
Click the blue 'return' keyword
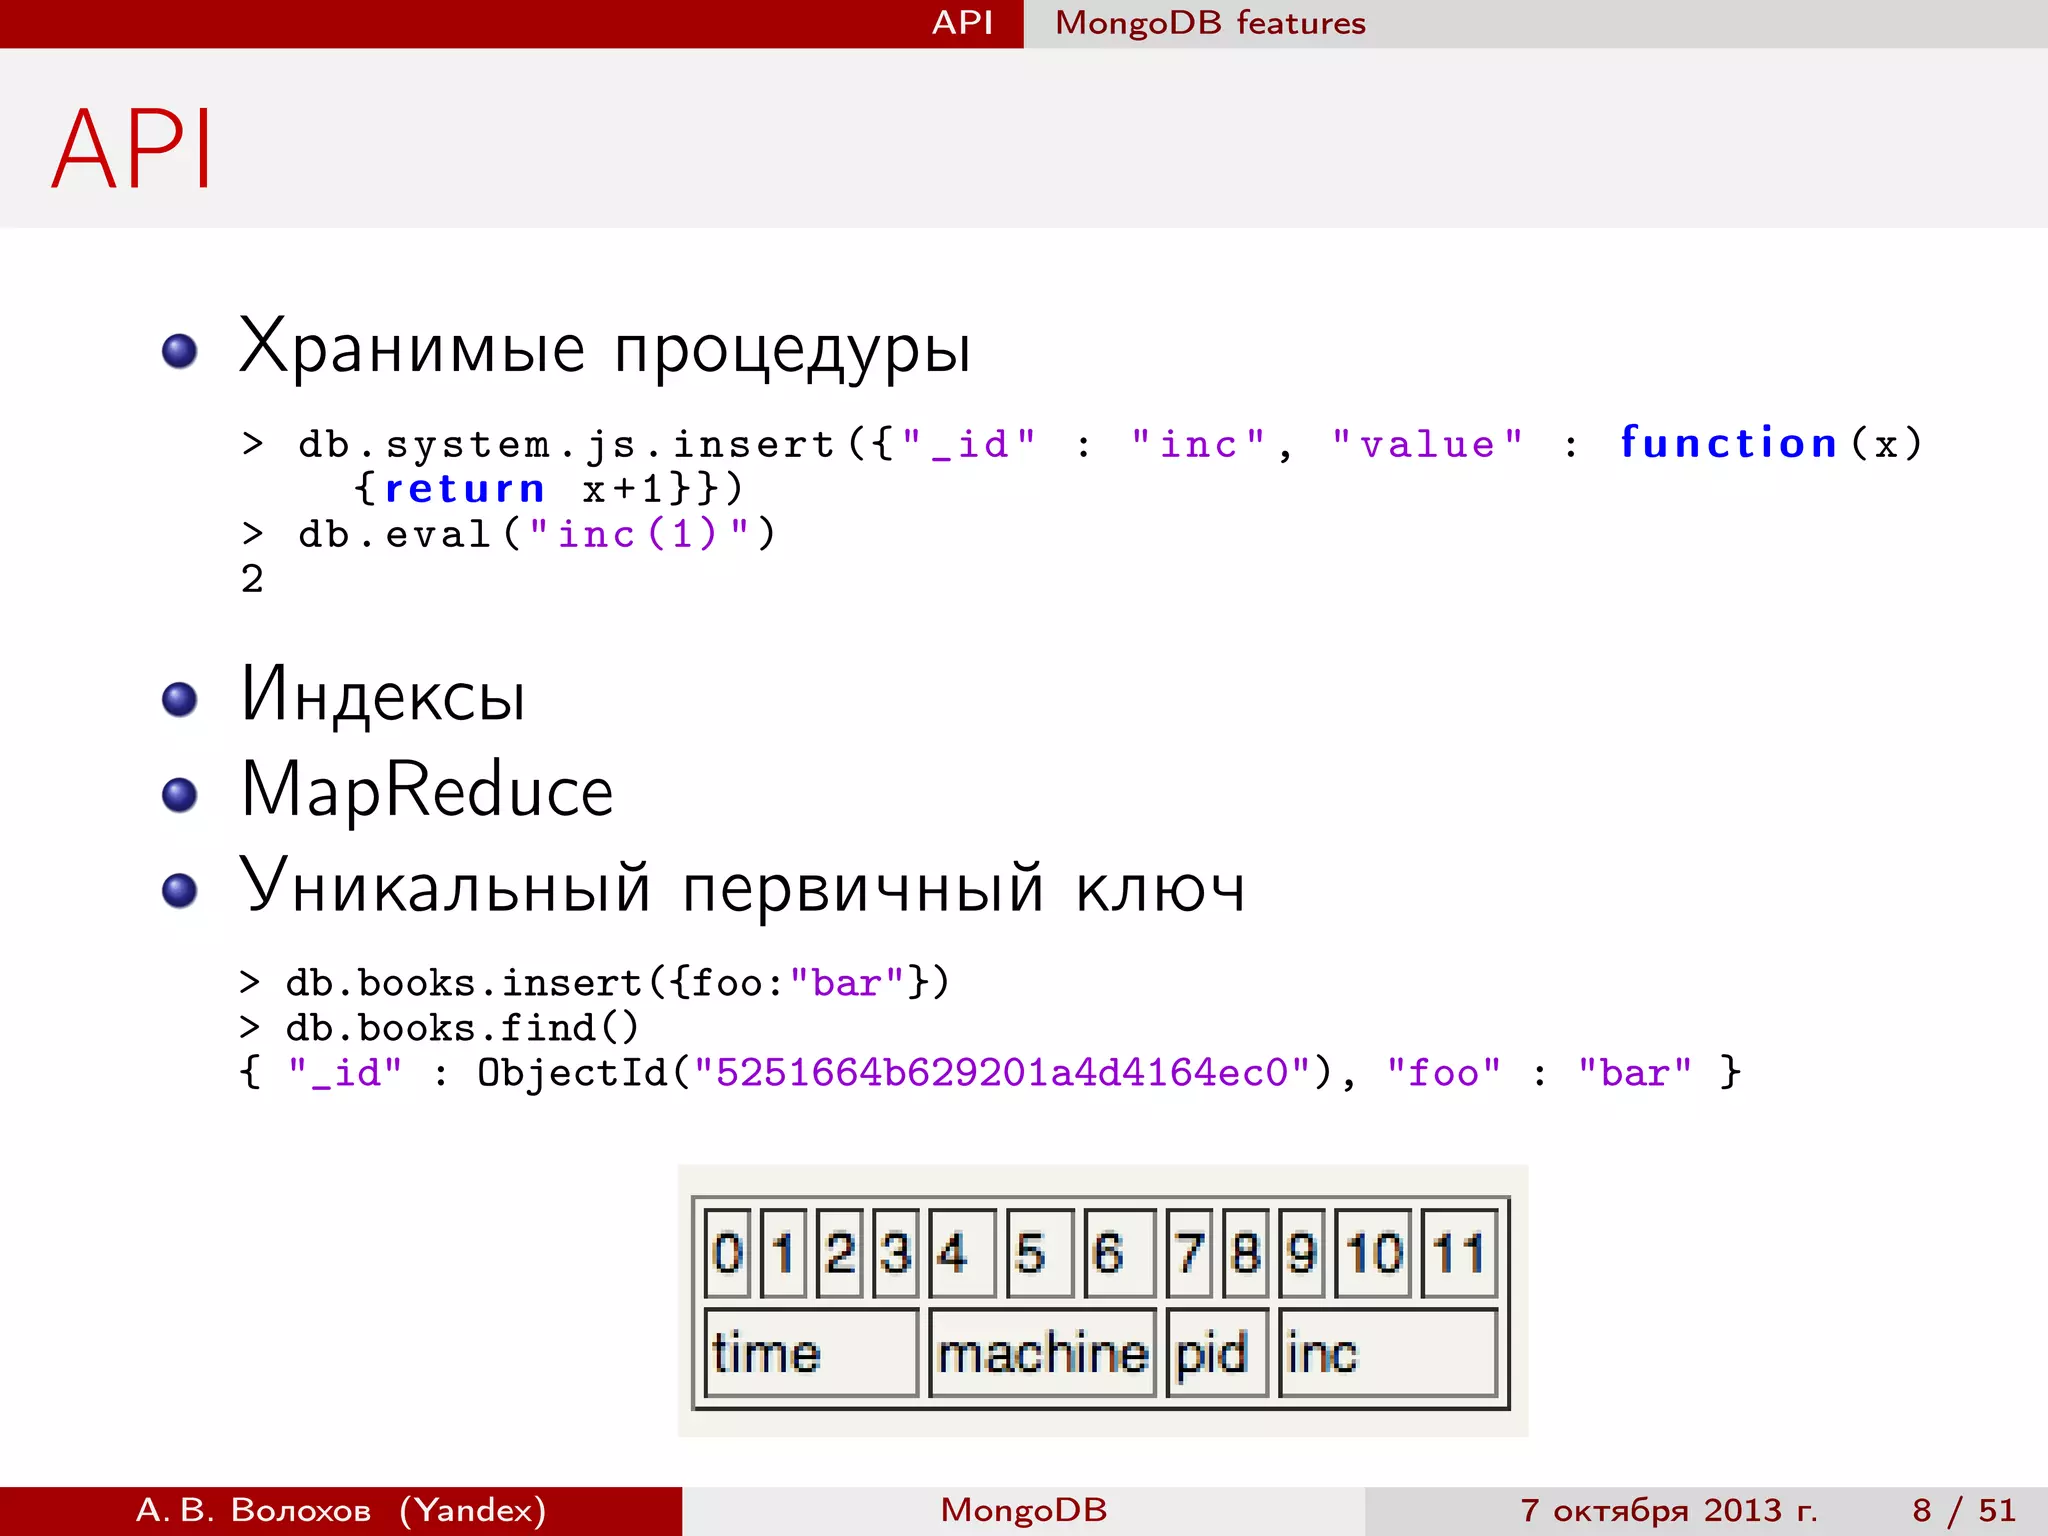pos(464,489)
